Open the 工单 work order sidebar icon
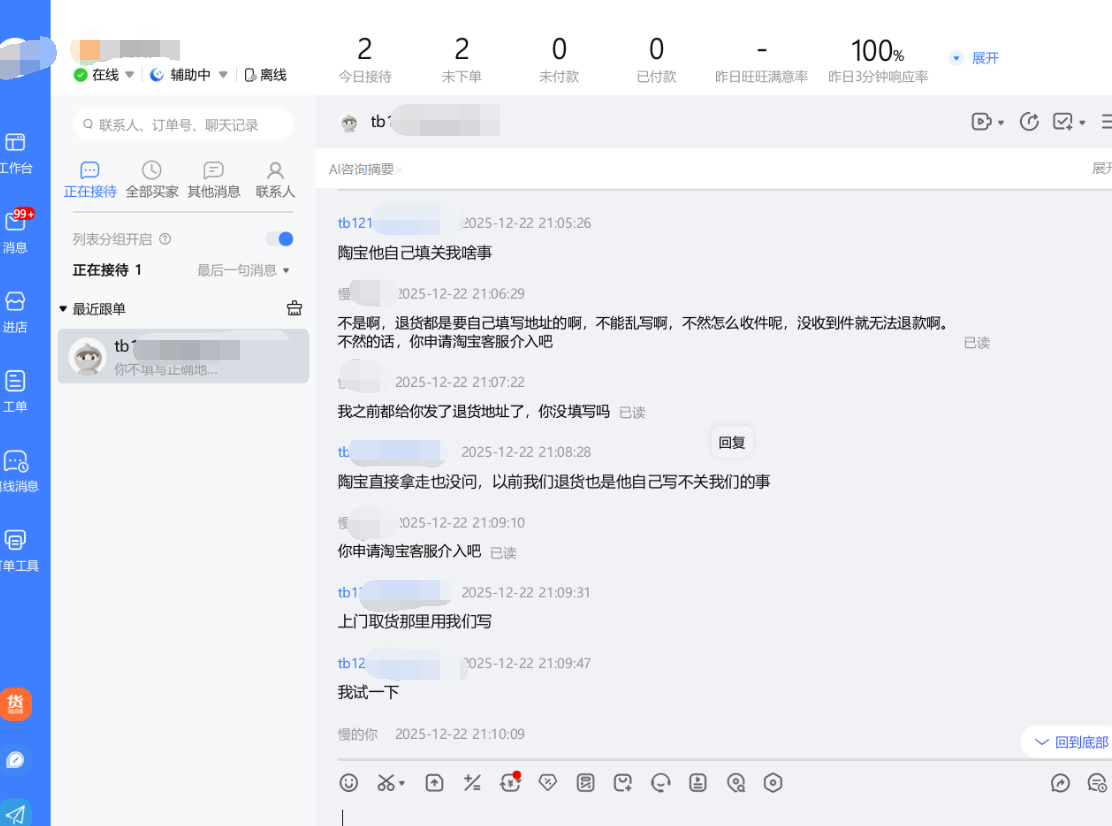 tap(16, 390)
